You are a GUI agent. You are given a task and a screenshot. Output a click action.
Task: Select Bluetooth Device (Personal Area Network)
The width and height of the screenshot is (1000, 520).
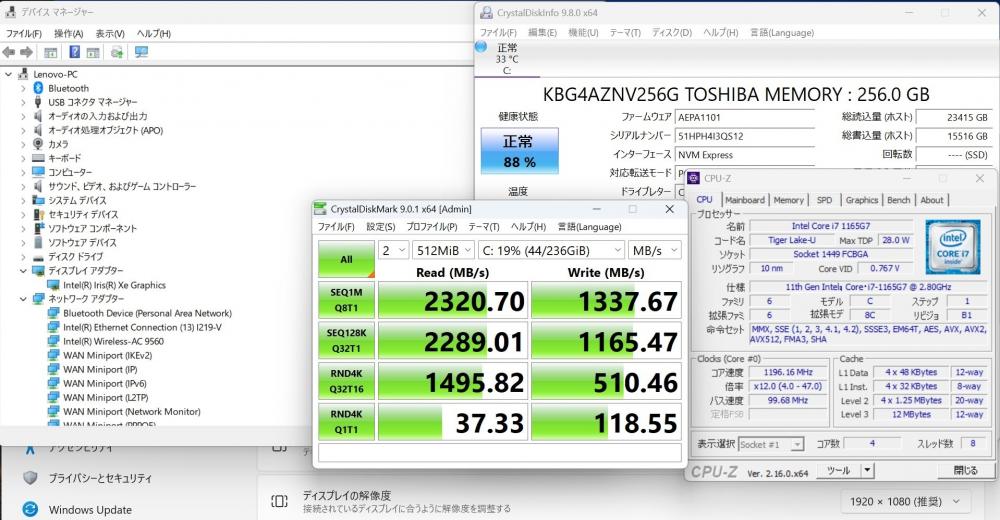point(147,313)
